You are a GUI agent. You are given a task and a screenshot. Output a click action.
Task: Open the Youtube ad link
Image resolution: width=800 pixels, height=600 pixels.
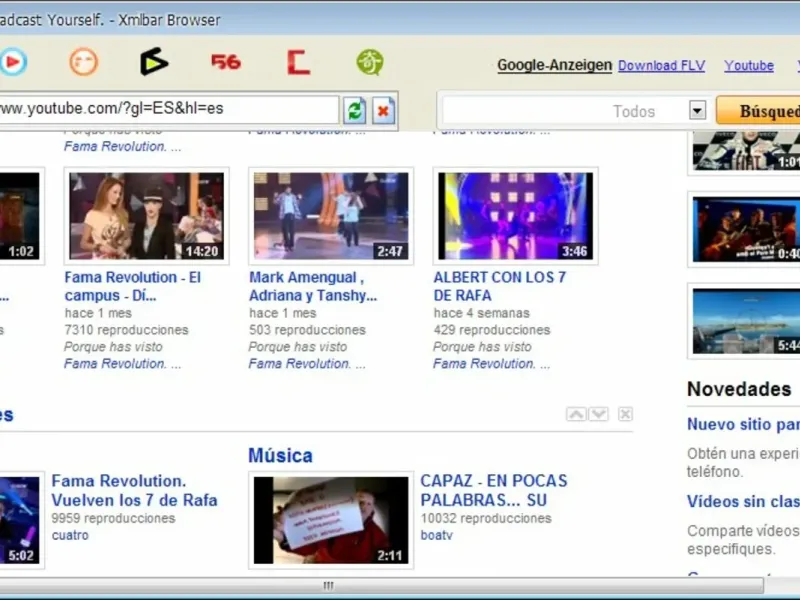749,65
